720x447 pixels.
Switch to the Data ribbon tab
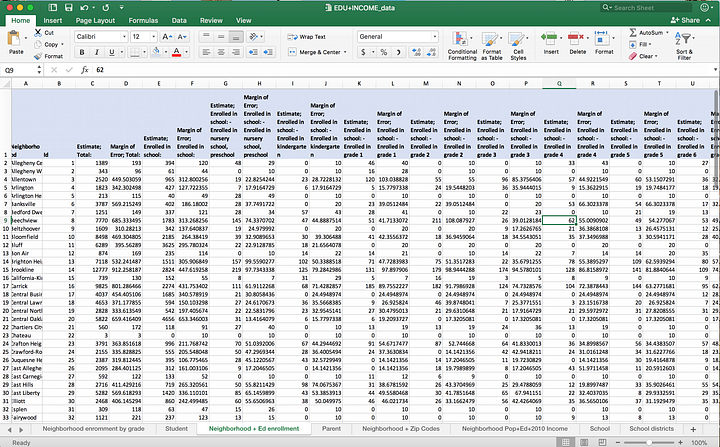point(179,21)
